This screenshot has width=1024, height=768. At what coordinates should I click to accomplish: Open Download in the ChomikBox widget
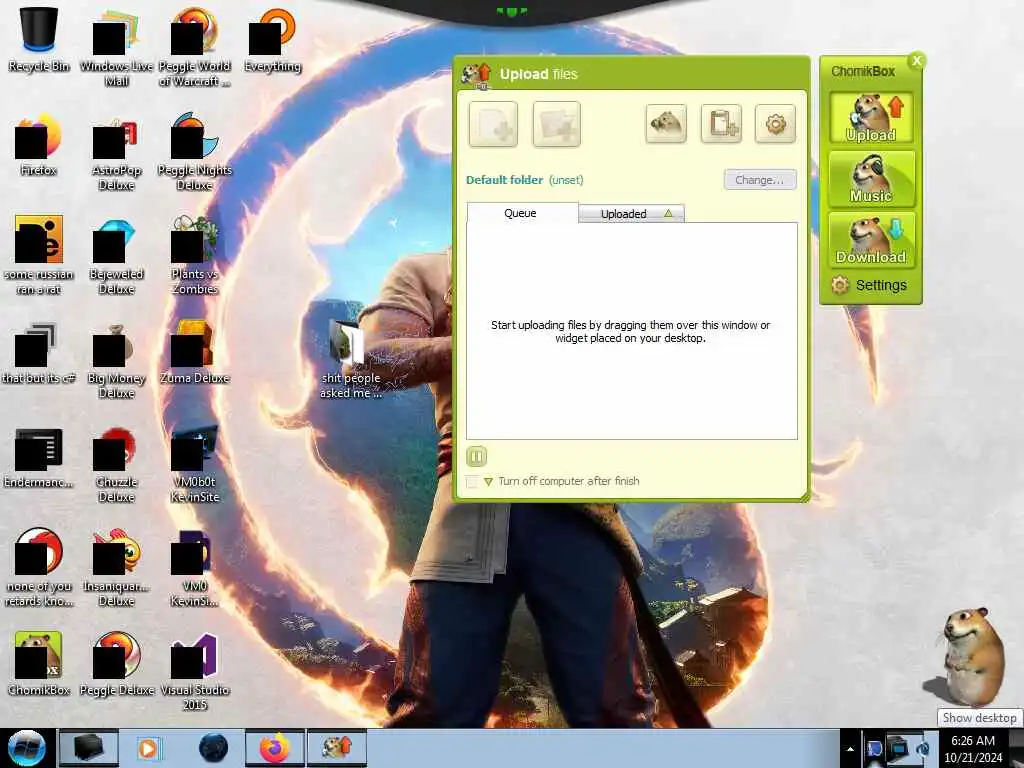pos(871,240)
